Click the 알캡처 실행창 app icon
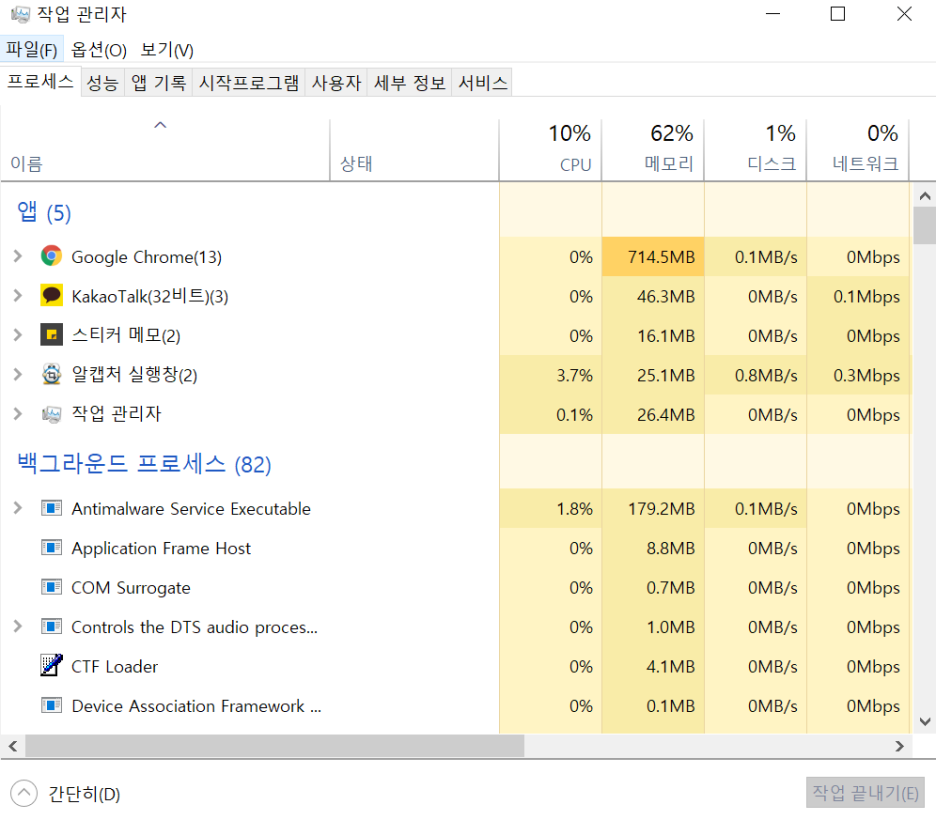Image resolution: width=936 pixels, height=820 pixels. [51, 374]
